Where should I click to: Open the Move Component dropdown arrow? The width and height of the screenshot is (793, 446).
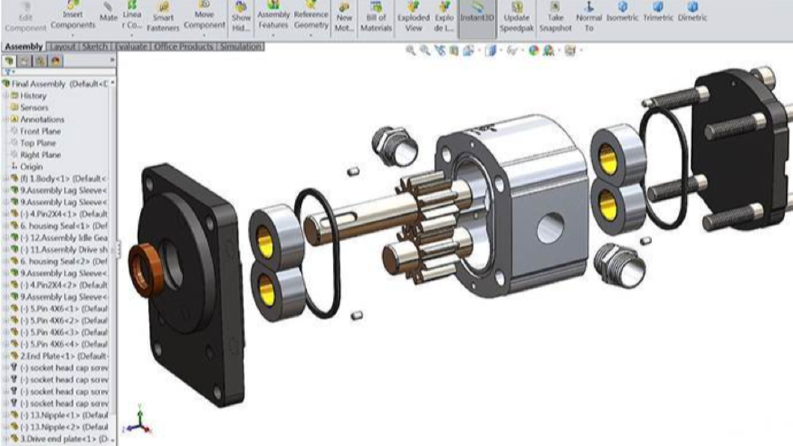point(204,35)
